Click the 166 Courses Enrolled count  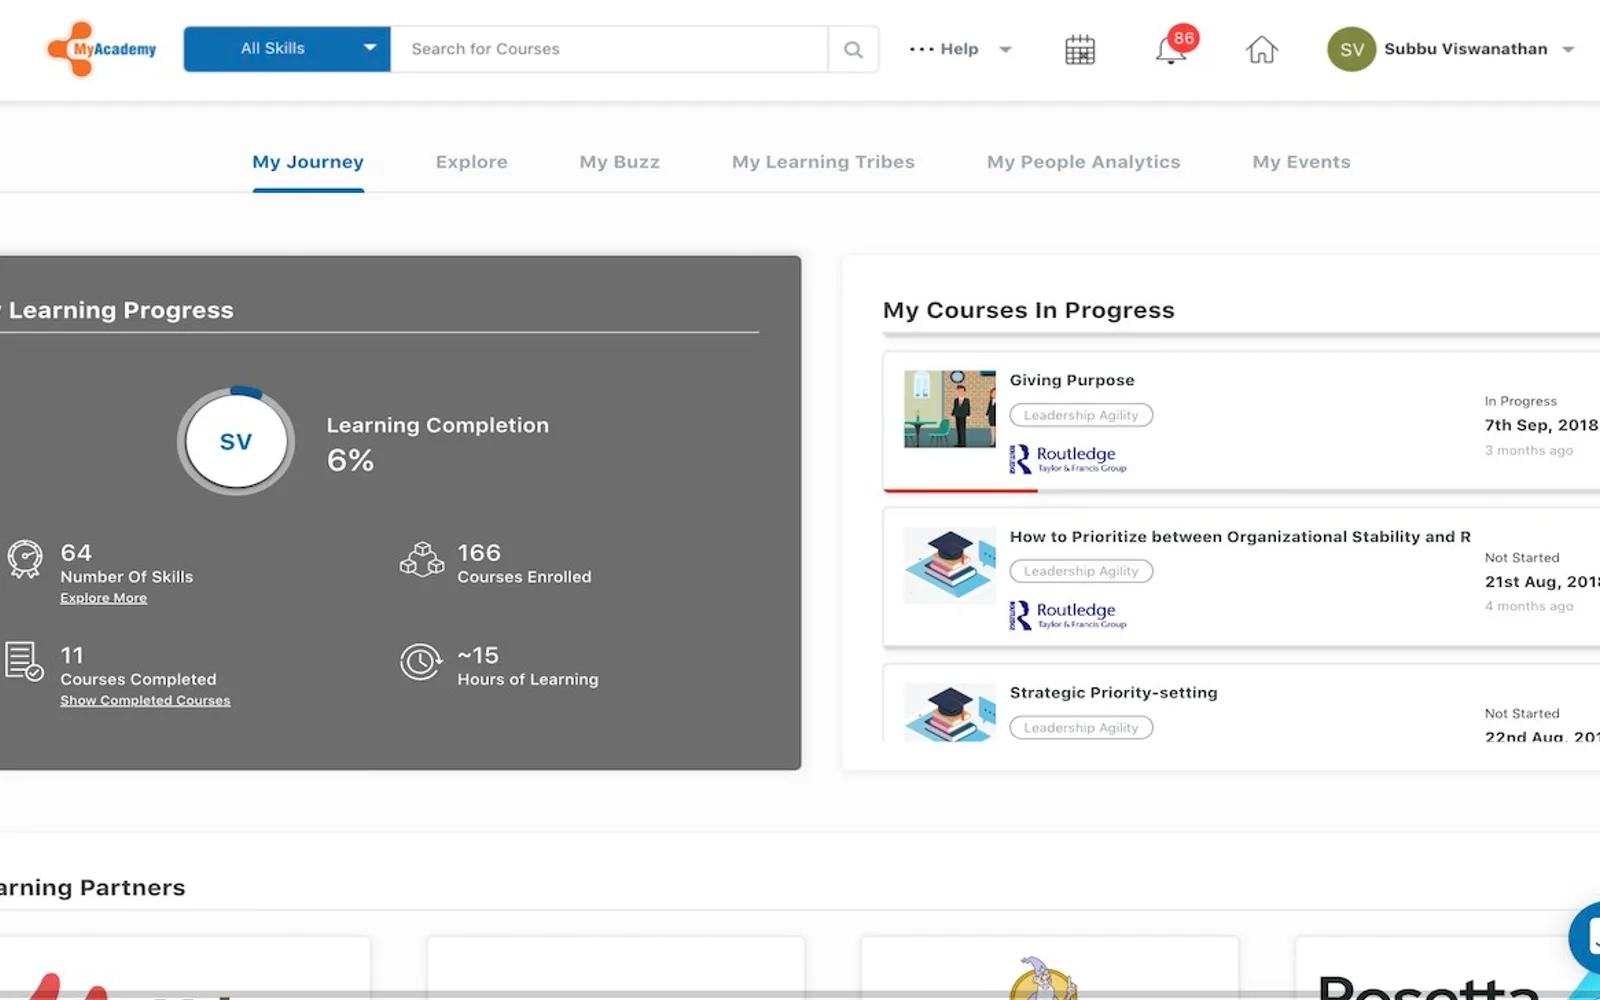click(x=479, y=553)
